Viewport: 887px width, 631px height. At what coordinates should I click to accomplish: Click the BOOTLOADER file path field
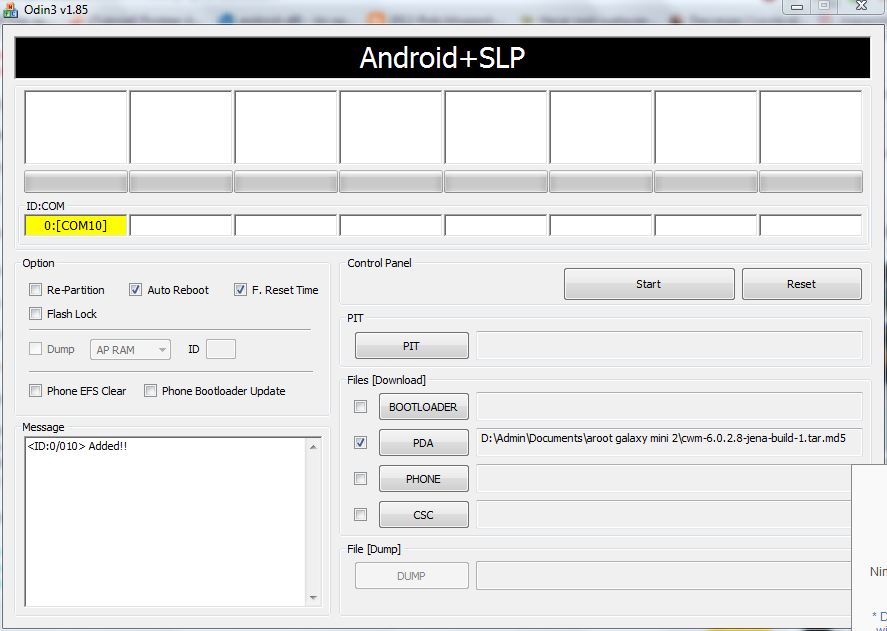click(x=669, y=407)
